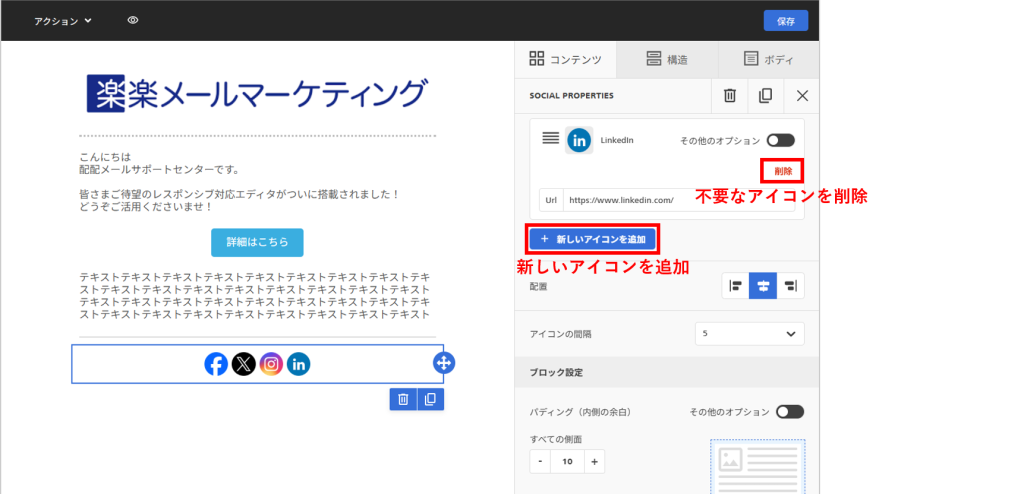Image resolution: width=1024 pixels, height=494 pixels.
Task: Open the アイコンの間隔 dropdown
Action: tap(750, 334)
